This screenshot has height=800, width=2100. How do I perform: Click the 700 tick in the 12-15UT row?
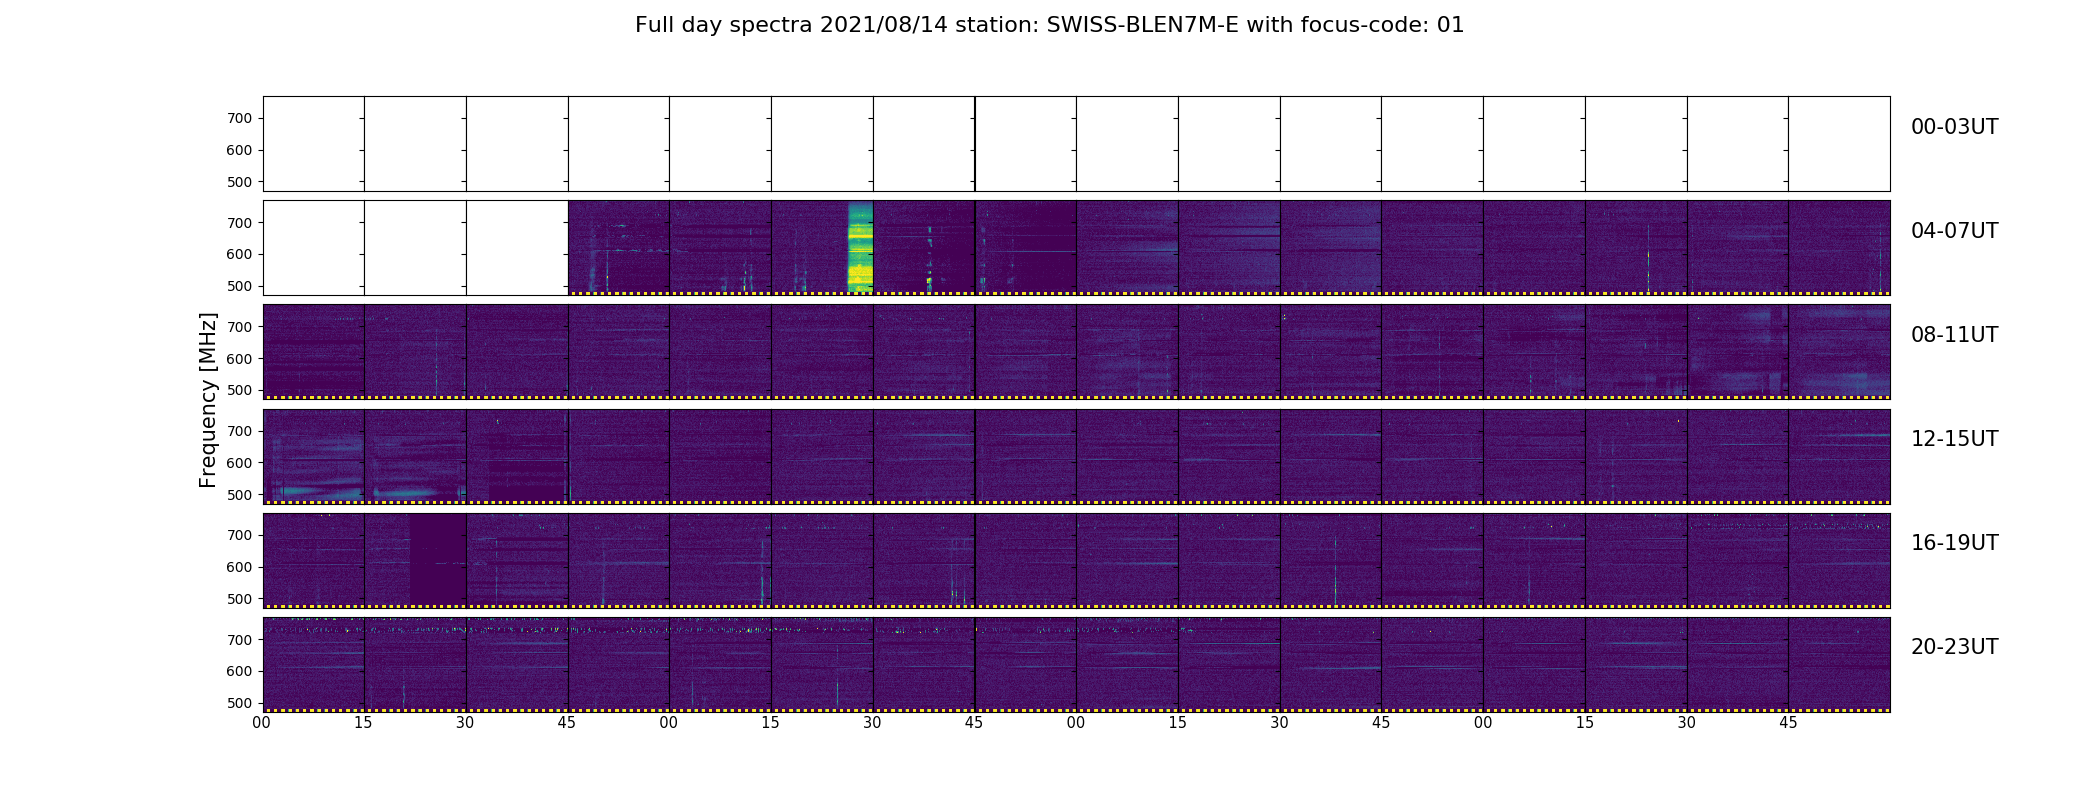point(239,431)
